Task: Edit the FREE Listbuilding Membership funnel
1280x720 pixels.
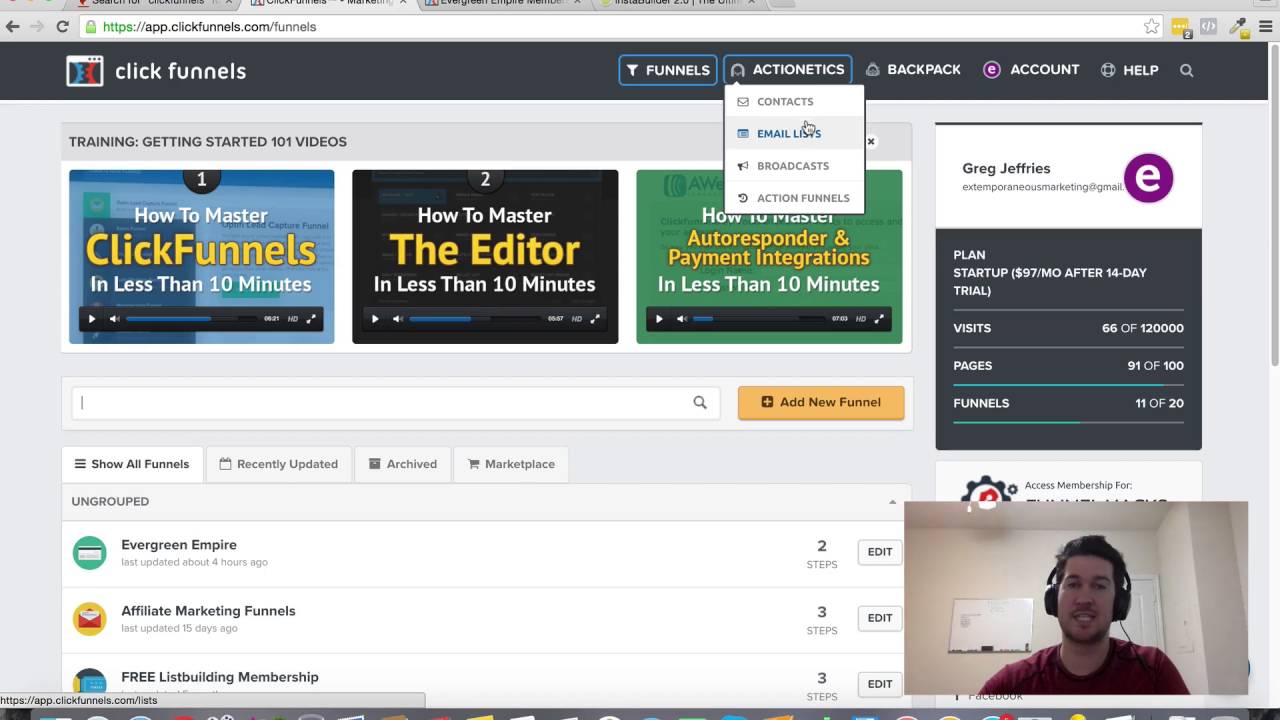Action: tap(880, 684)
